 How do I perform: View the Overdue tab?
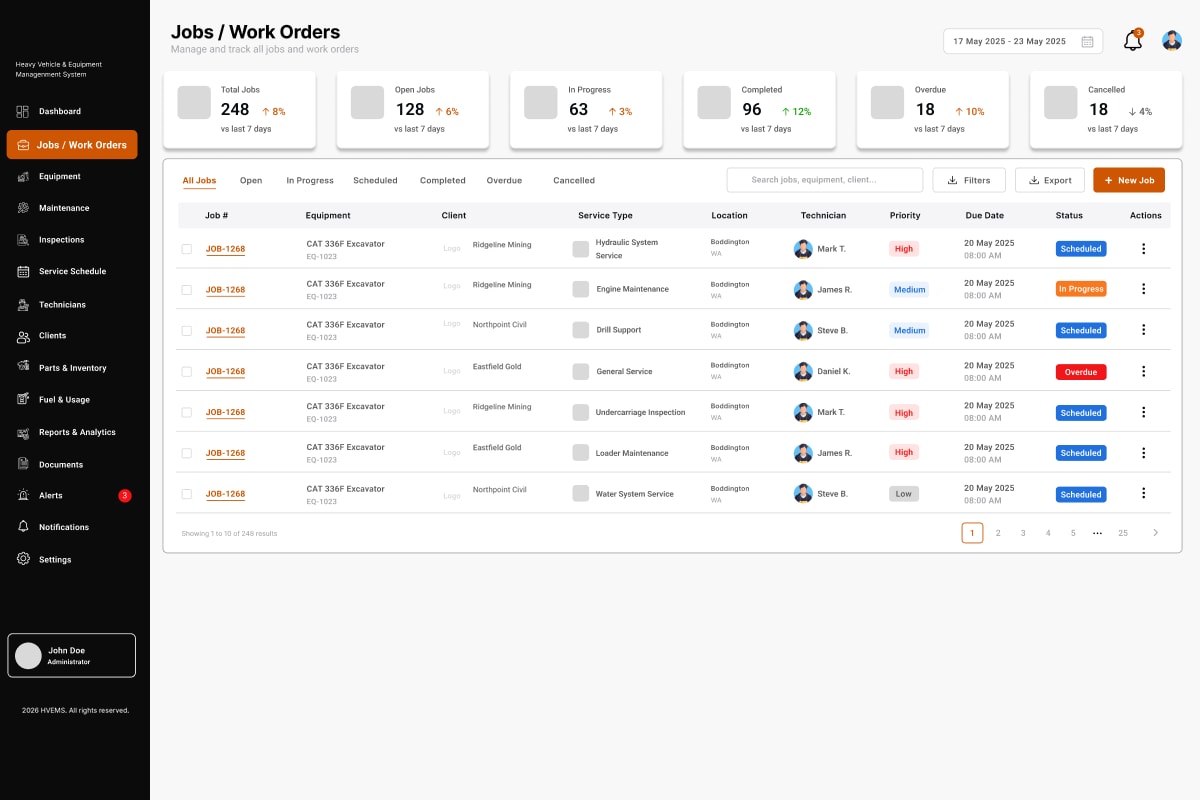tap(504, 181)
